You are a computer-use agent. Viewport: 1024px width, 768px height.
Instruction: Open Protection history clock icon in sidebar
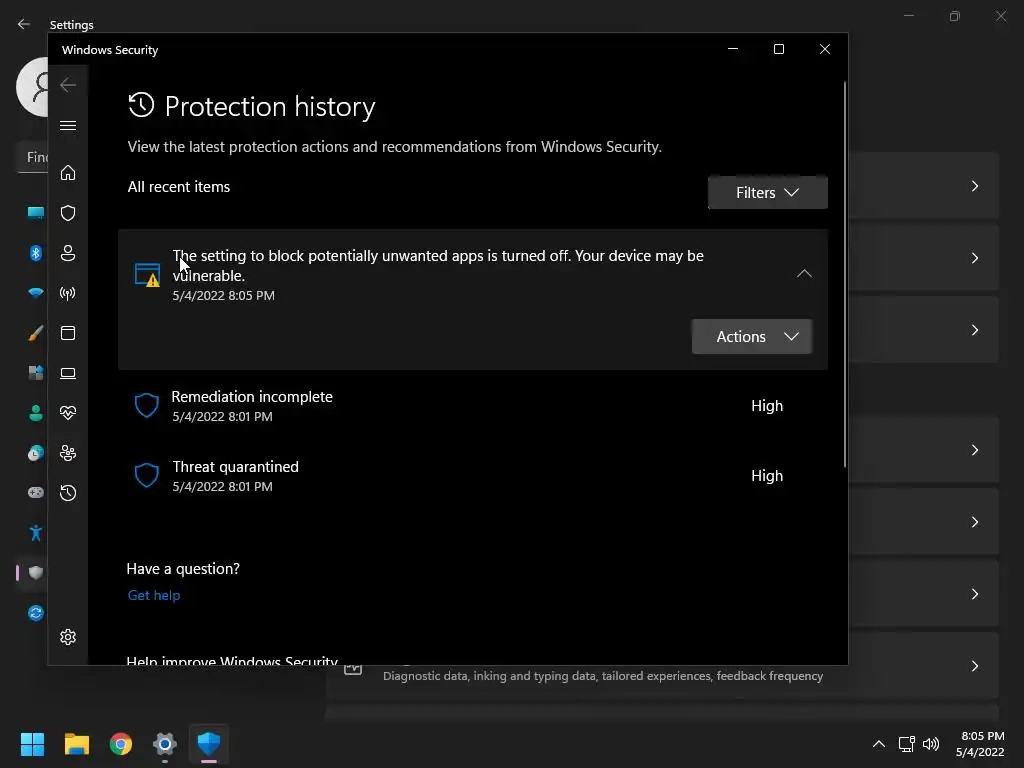(x=68, y=493)
